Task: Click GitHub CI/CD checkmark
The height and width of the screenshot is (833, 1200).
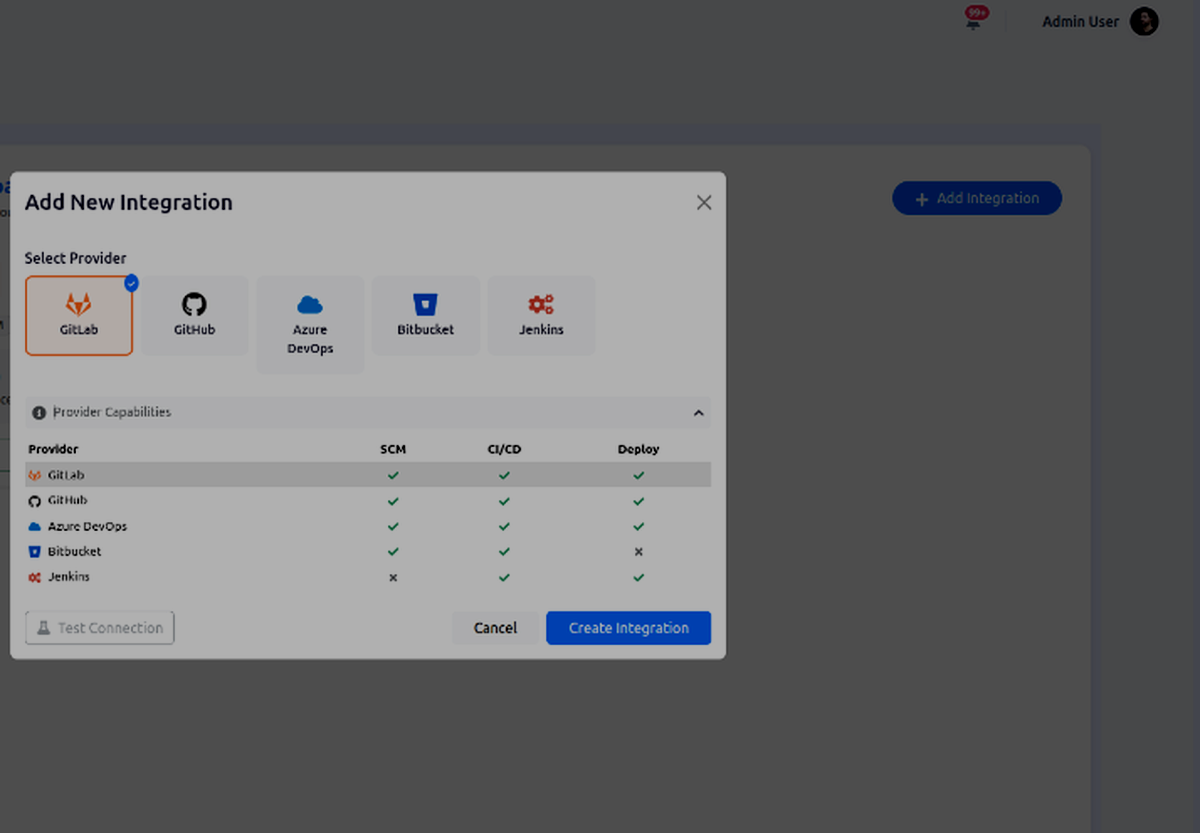Action: [504, 500]
